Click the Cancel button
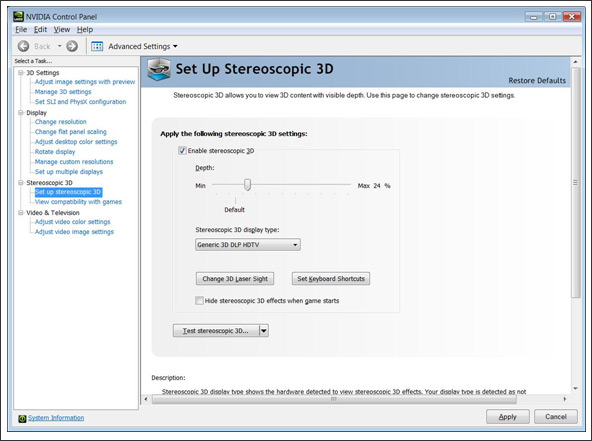Viewport: 592px width, 441px height. (x=556, y=417)
